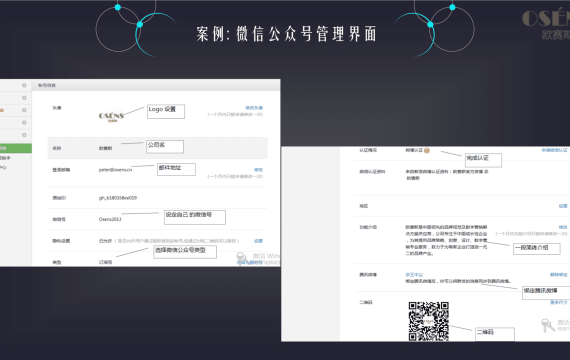Click the QR code image

429,321
